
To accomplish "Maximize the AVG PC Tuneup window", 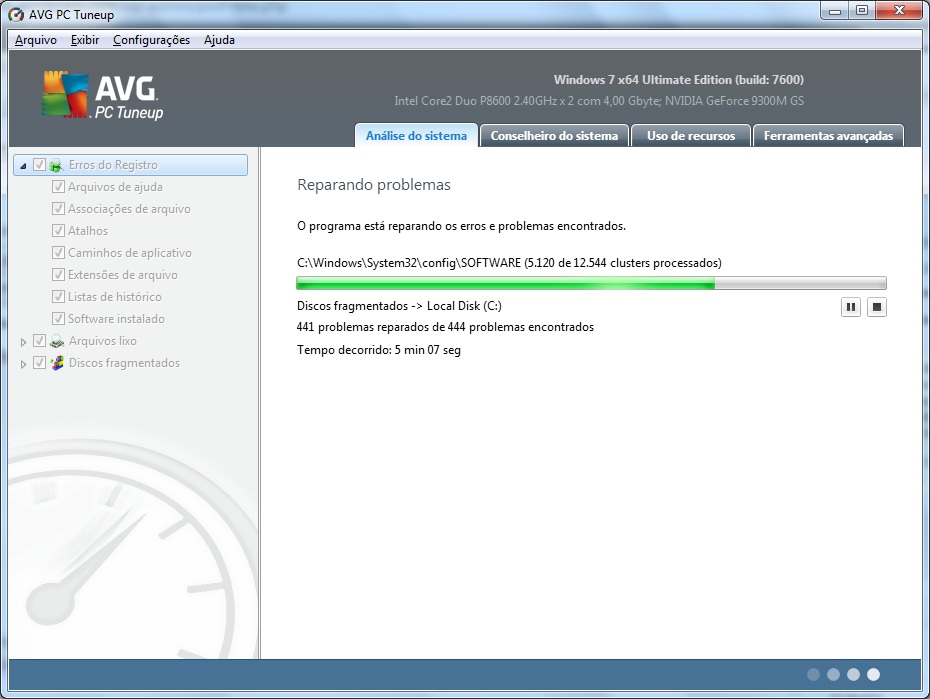I will [862, 11].
